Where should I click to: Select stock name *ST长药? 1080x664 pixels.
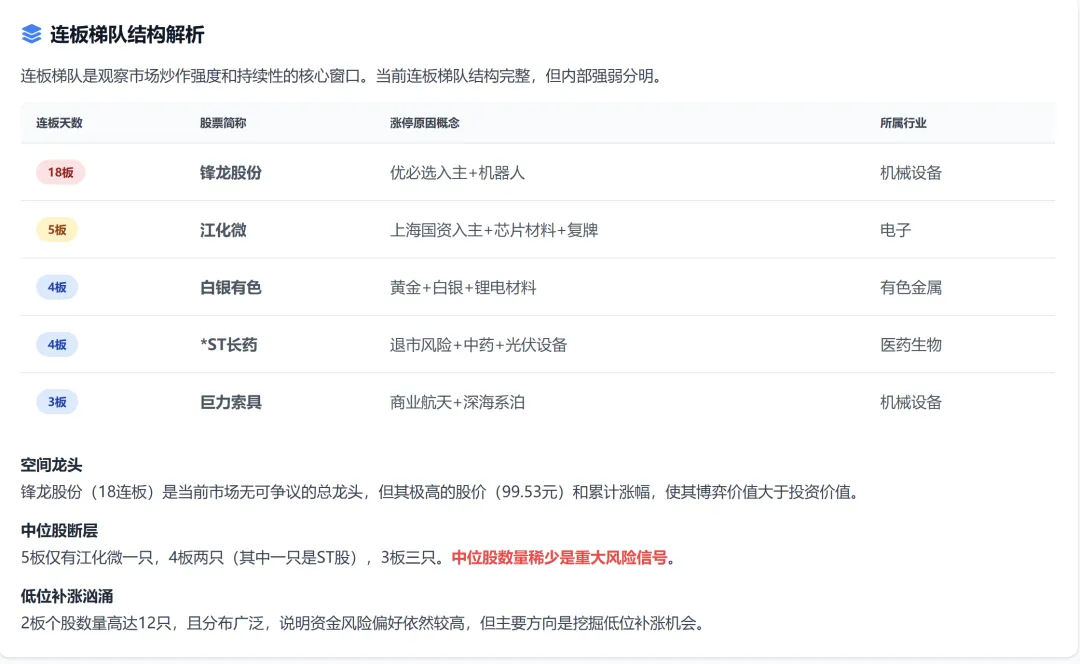click(x=229, y=344)
